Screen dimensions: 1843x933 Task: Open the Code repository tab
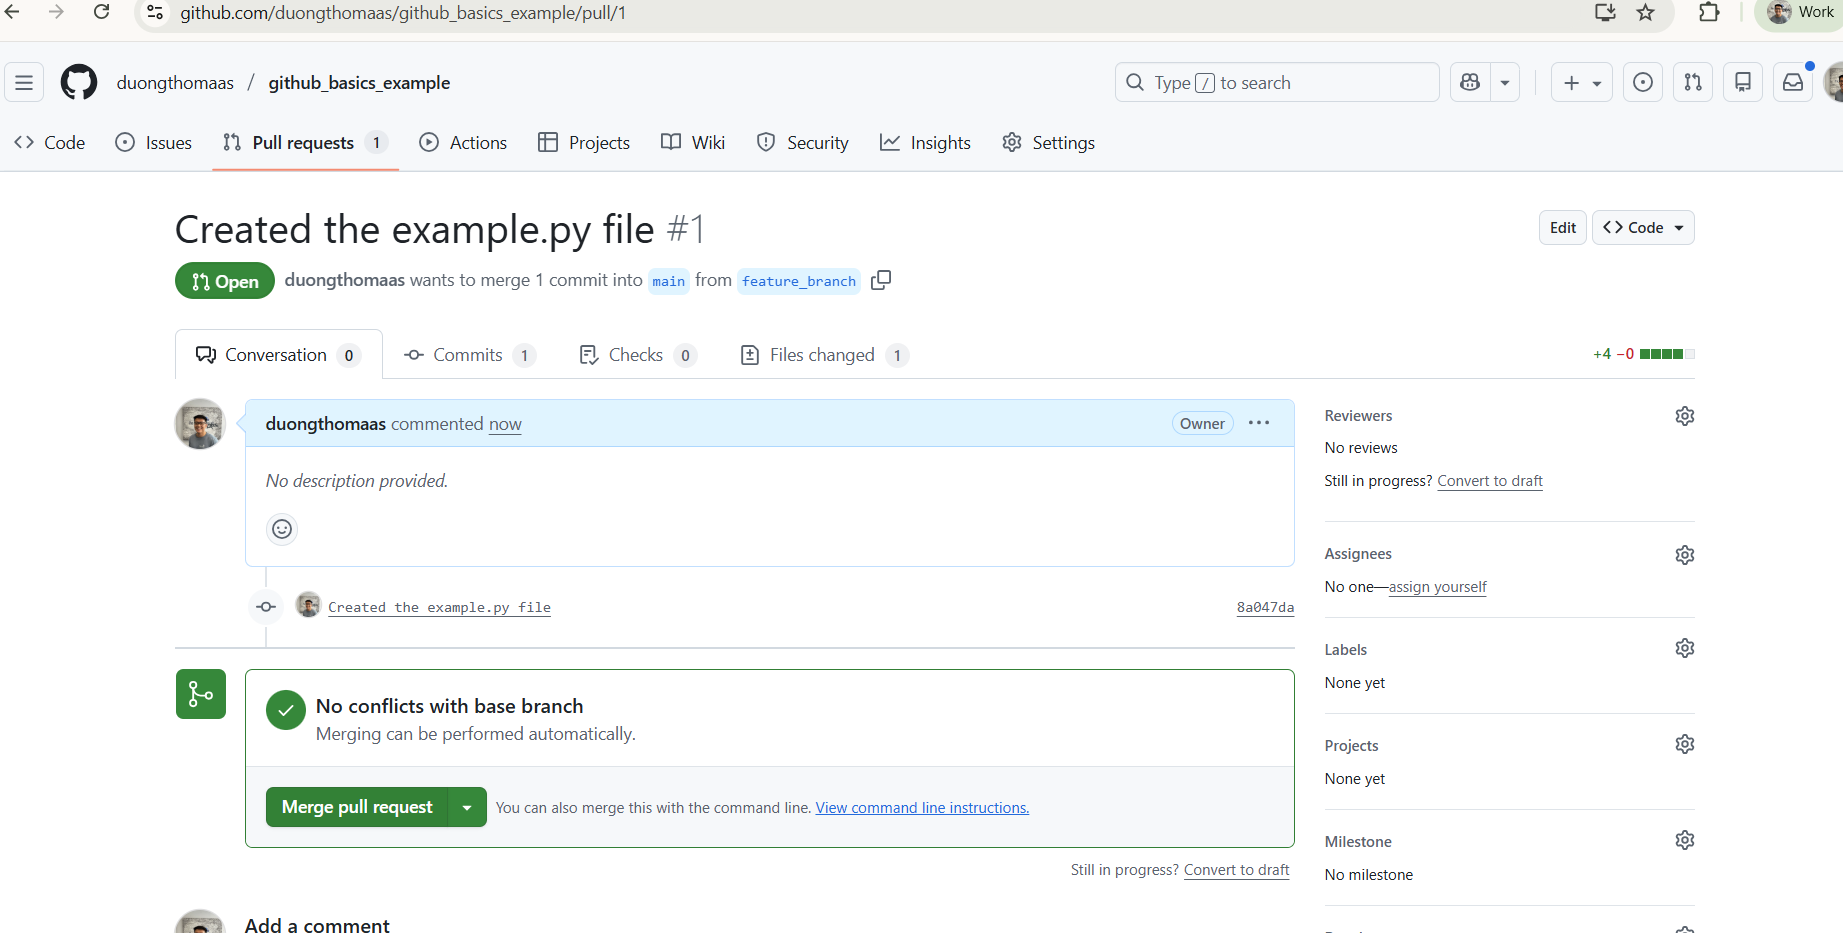point(50,143)
